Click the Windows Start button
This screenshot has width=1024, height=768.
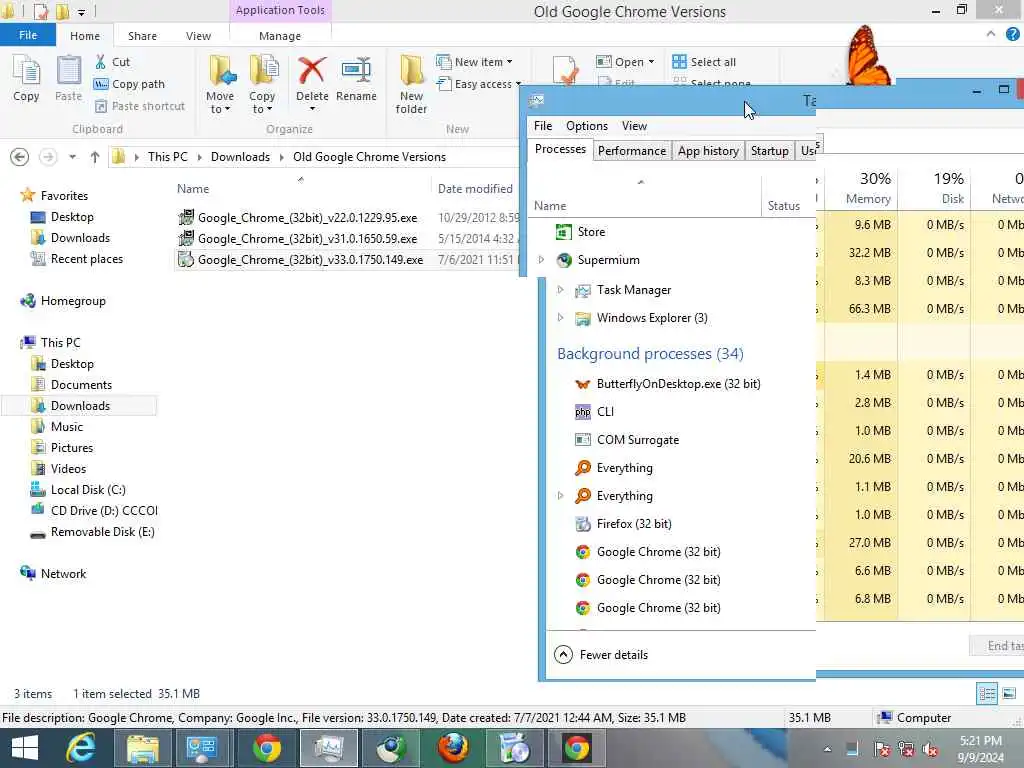(25, 748)
